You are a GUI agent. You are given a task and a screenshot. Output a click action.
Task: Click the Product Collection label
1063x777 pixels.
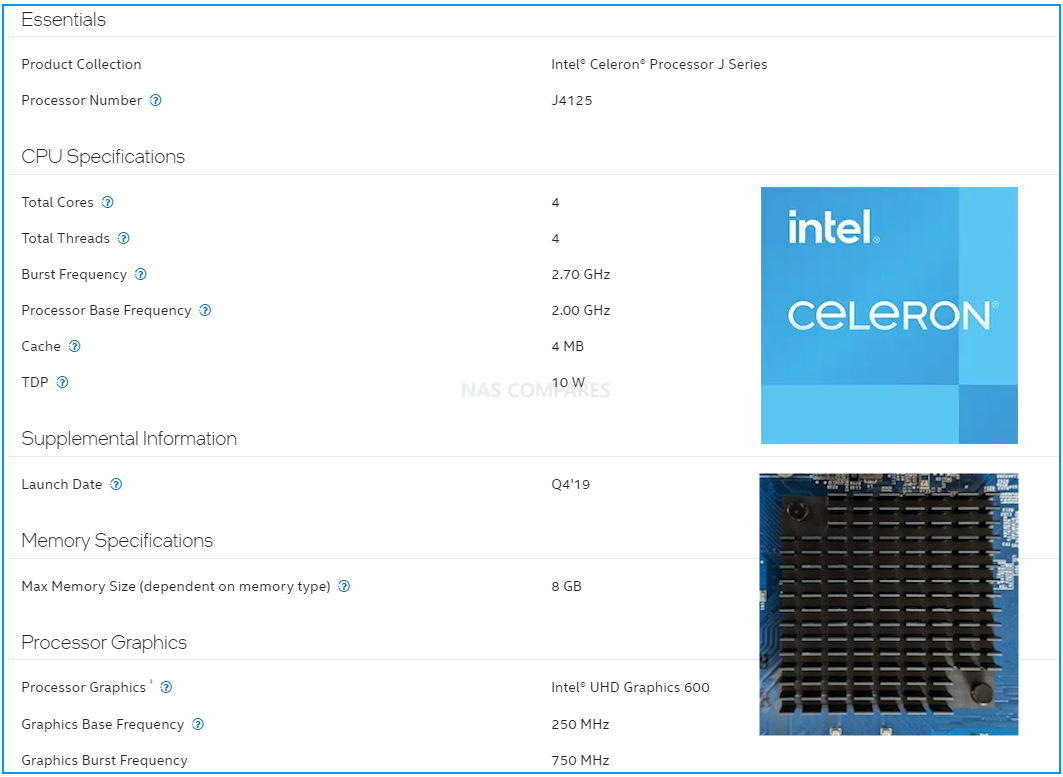[81, 64]
